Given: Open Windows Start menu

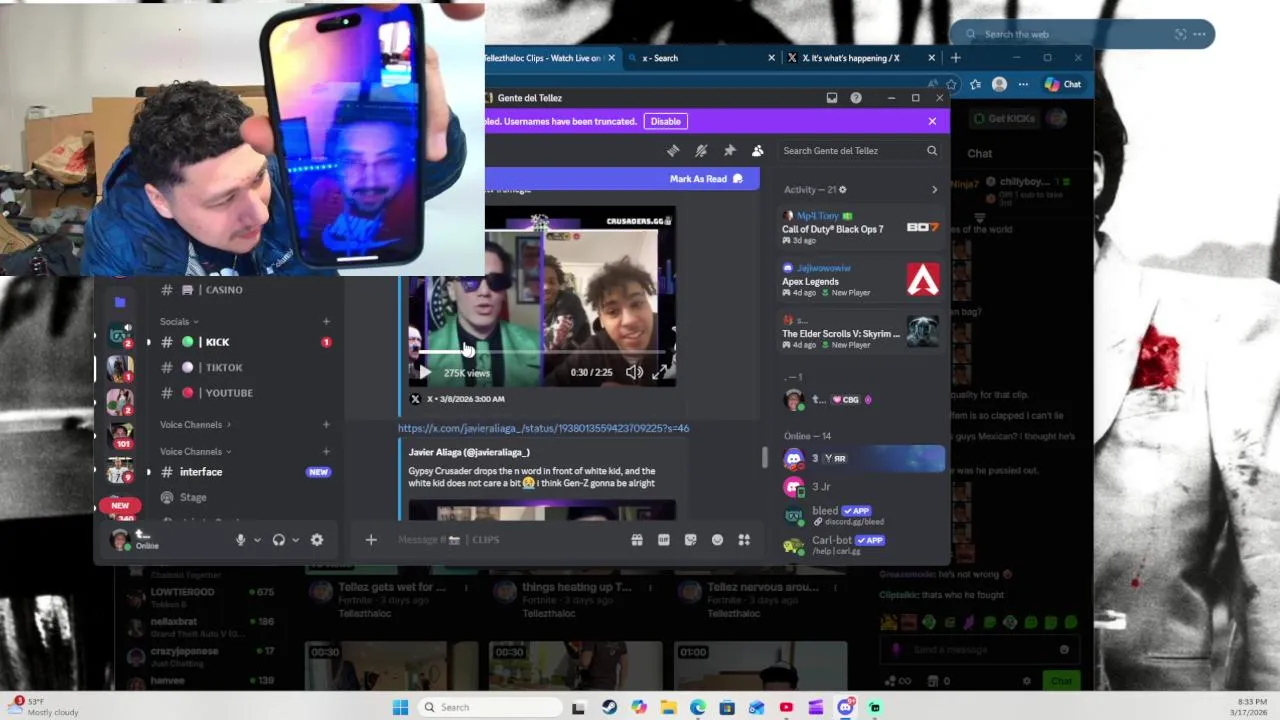Looking at the screenshot, I should tap(400, 707).
